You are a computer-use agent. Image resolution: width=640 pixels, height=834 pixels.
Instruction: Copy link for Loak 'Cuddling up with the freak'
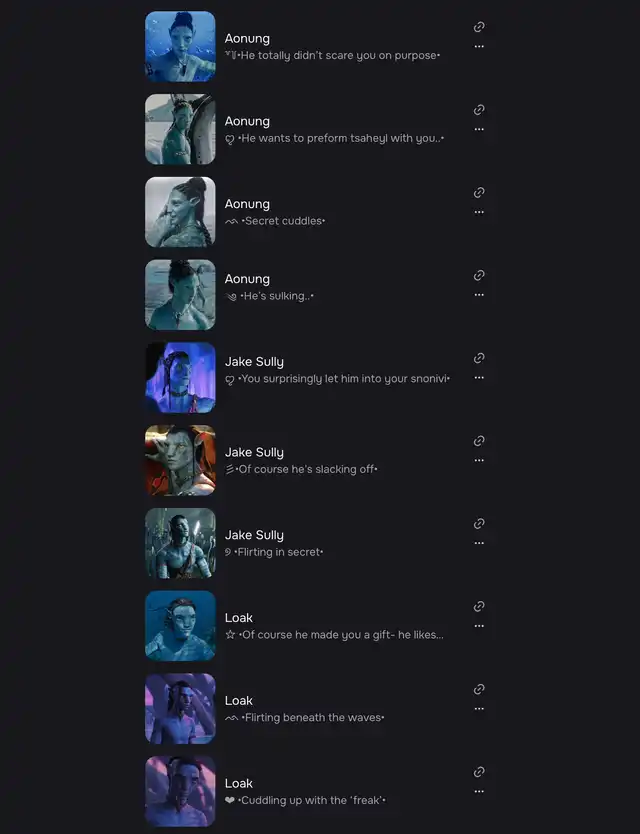479,772
